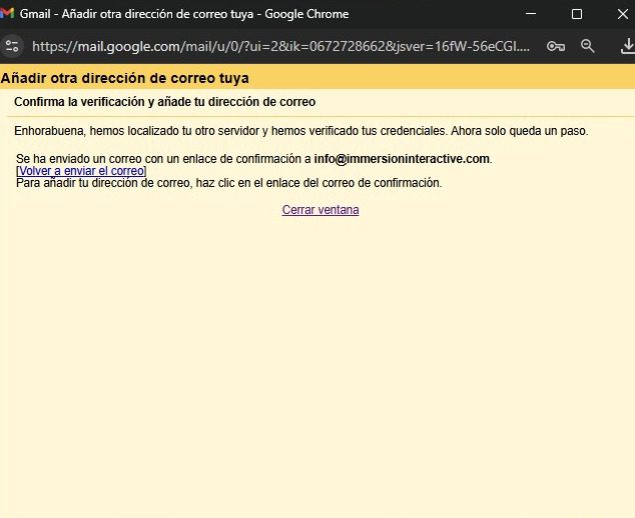Viewport: 635px width, 518px height.
Task: Click the mail.google.com URL address field
Action: coord(280,46)
